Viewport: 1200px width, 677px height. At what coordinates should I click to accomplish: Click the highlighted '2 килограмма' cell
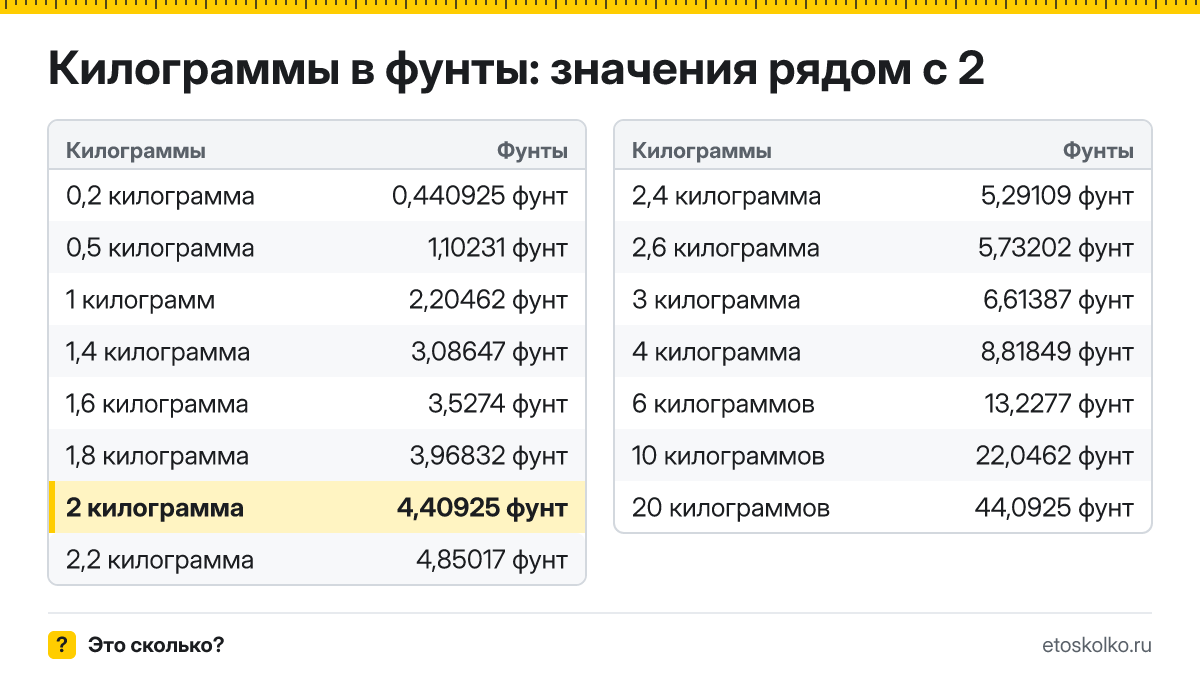click(x=155, y=508)
